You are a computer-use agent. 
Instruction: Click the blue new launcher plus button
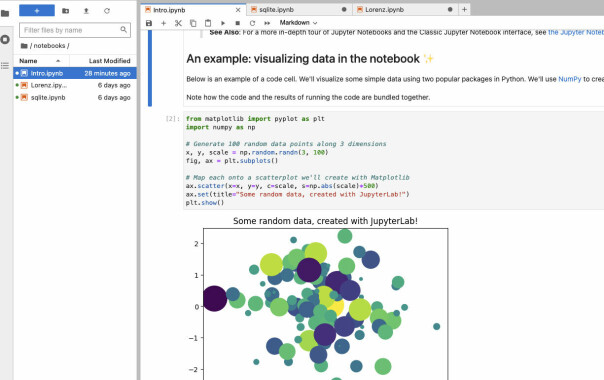[x=37, y=11]
